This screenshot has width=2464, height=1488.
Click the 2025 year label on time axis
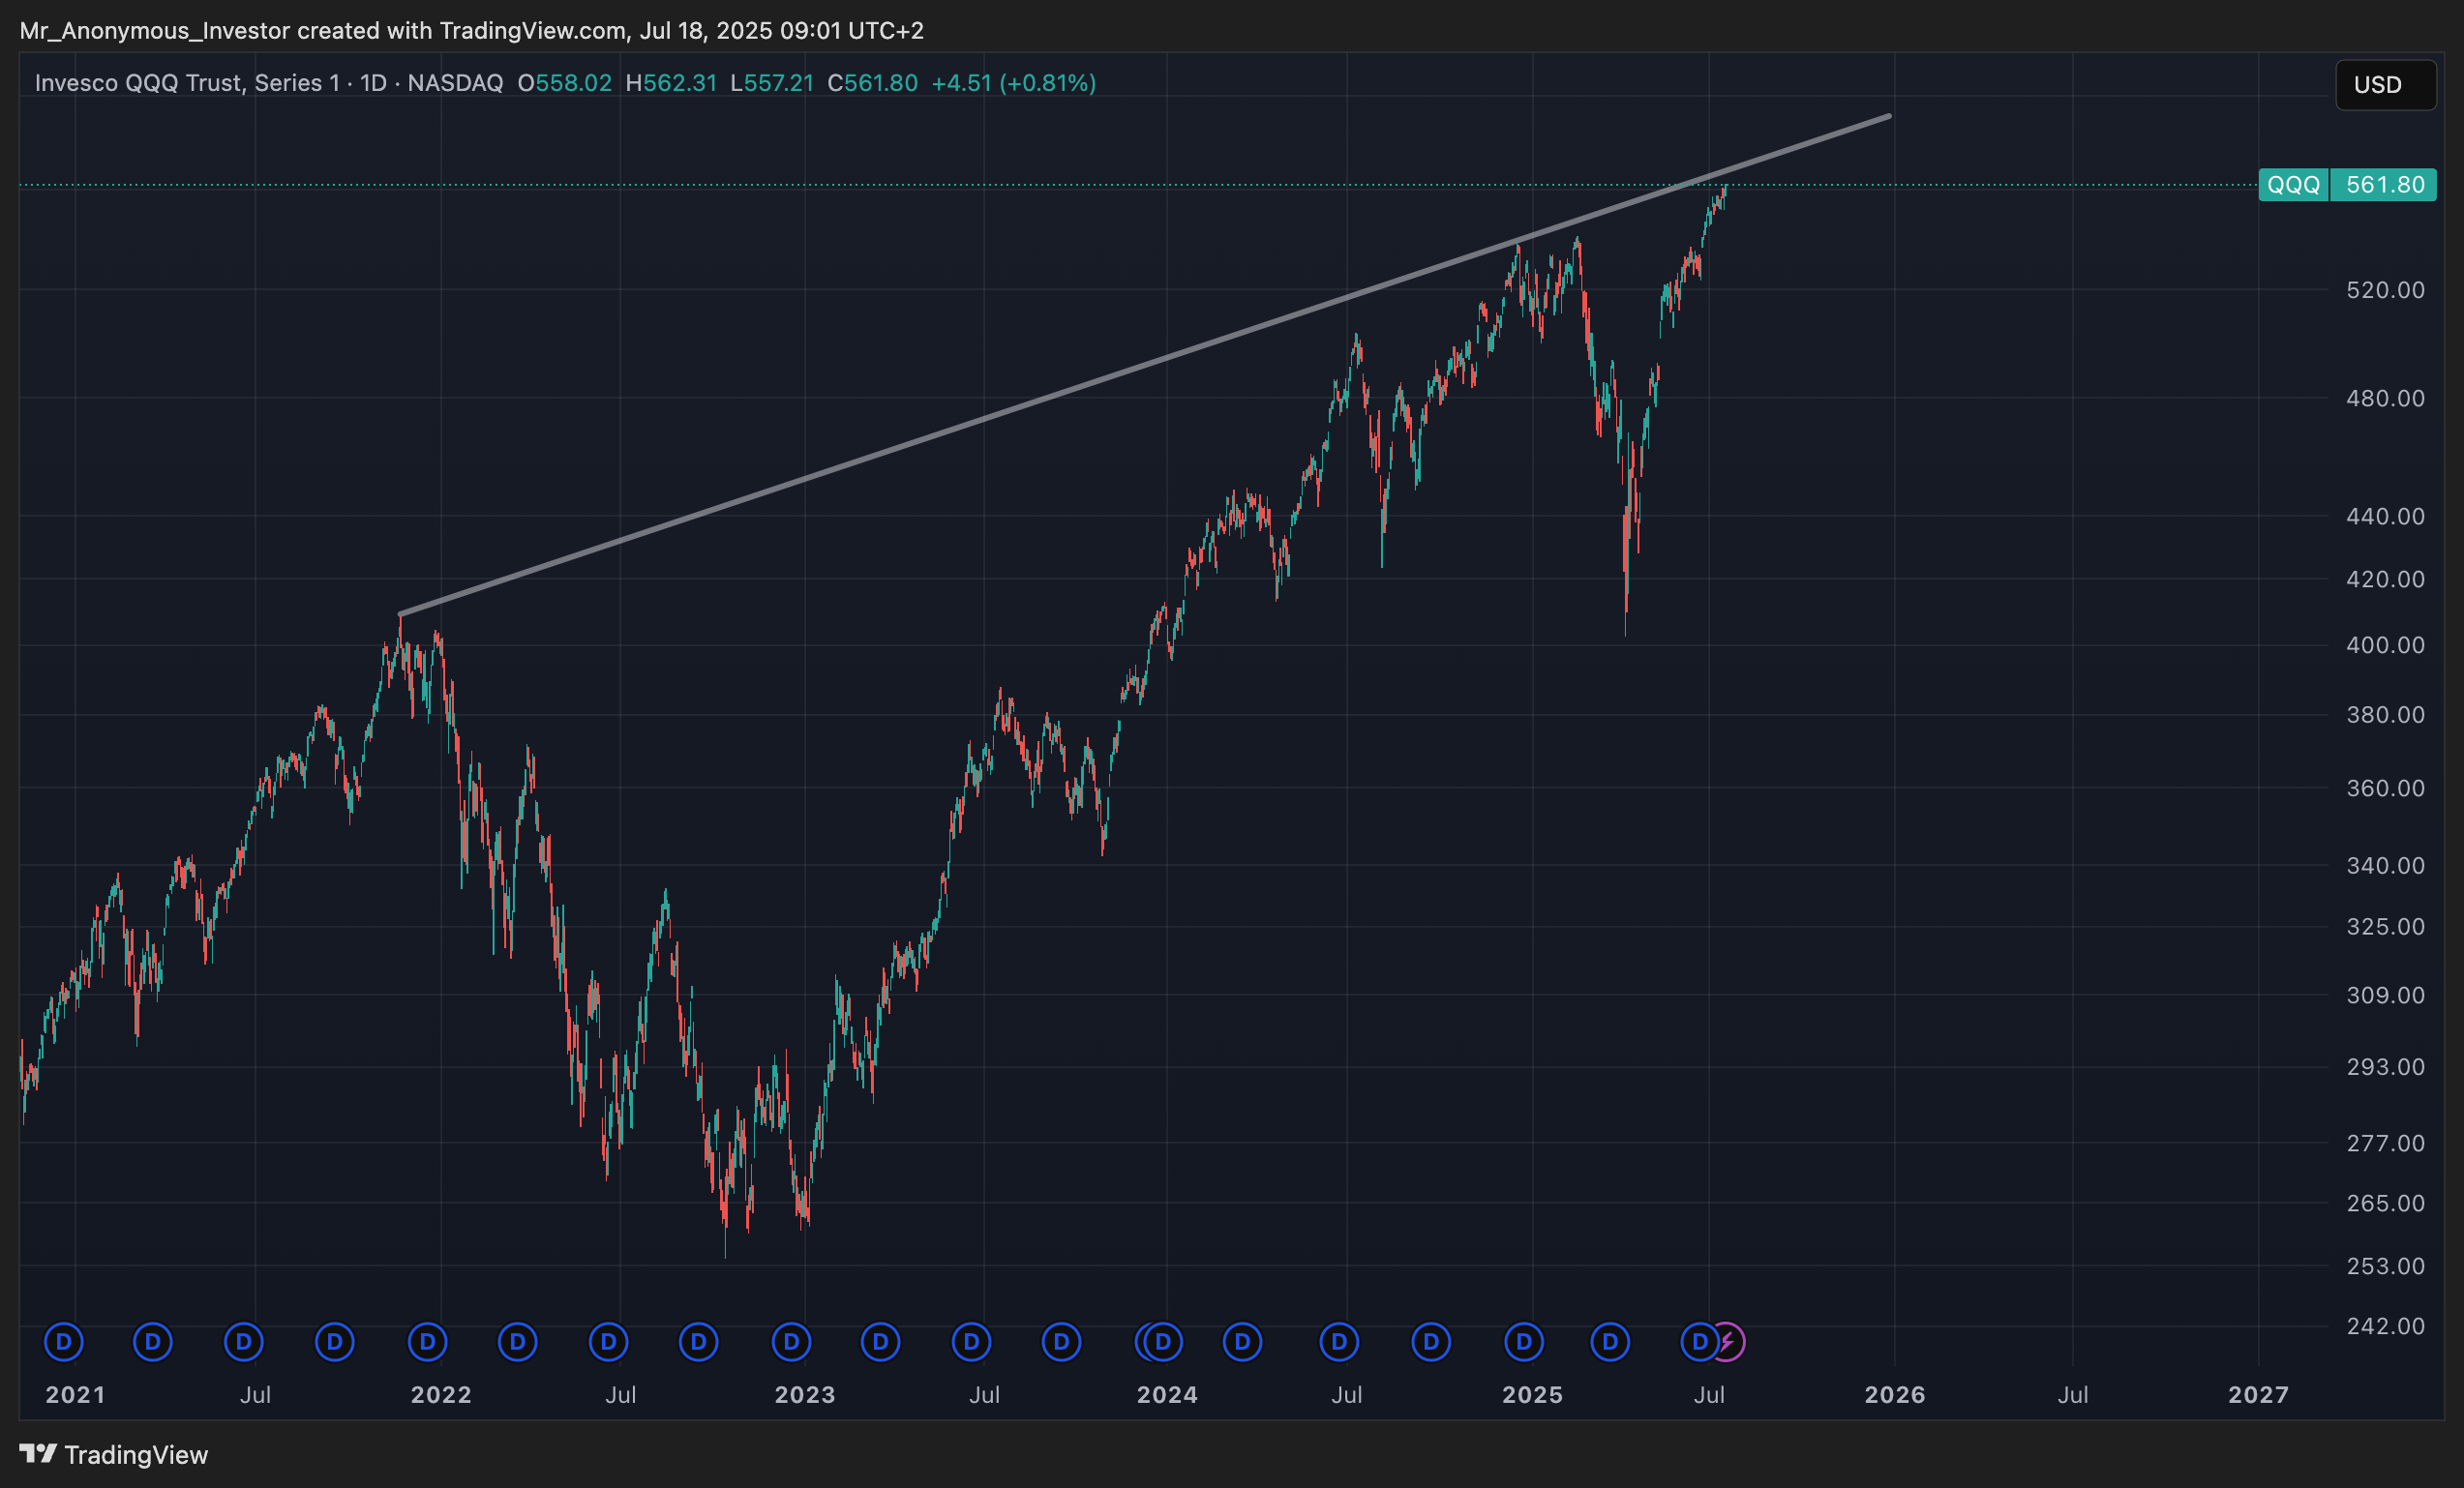pos(1533,1395)
